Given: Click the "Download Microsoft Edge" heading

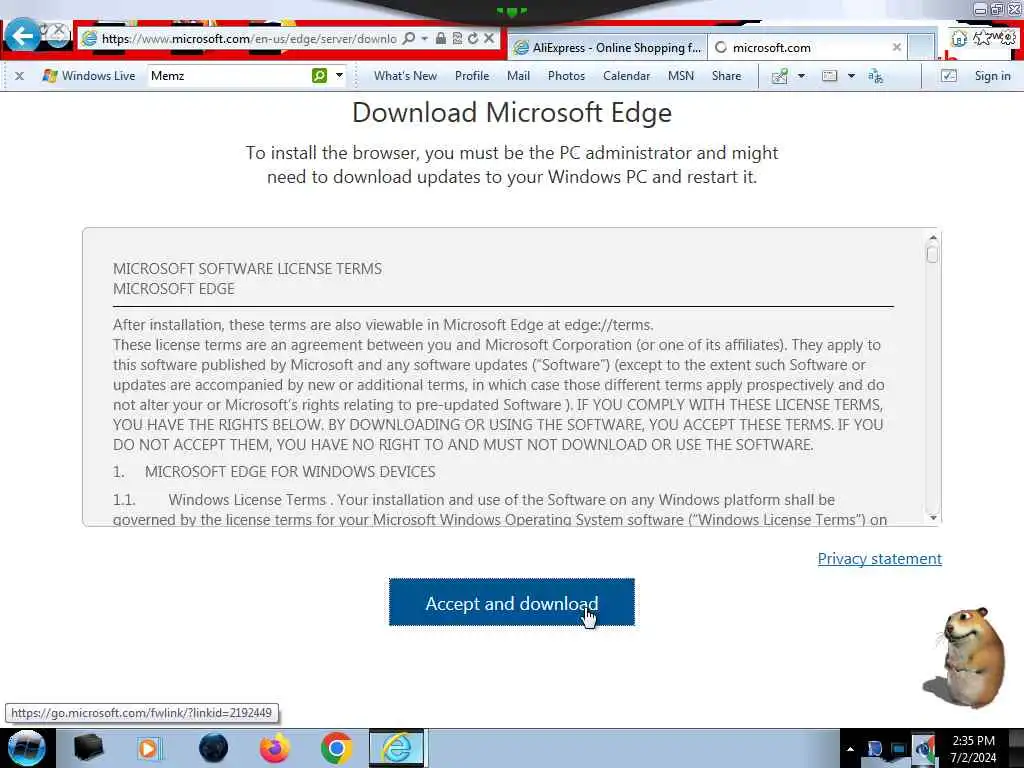Looking at the screenshot, I should tap(512, 112).
